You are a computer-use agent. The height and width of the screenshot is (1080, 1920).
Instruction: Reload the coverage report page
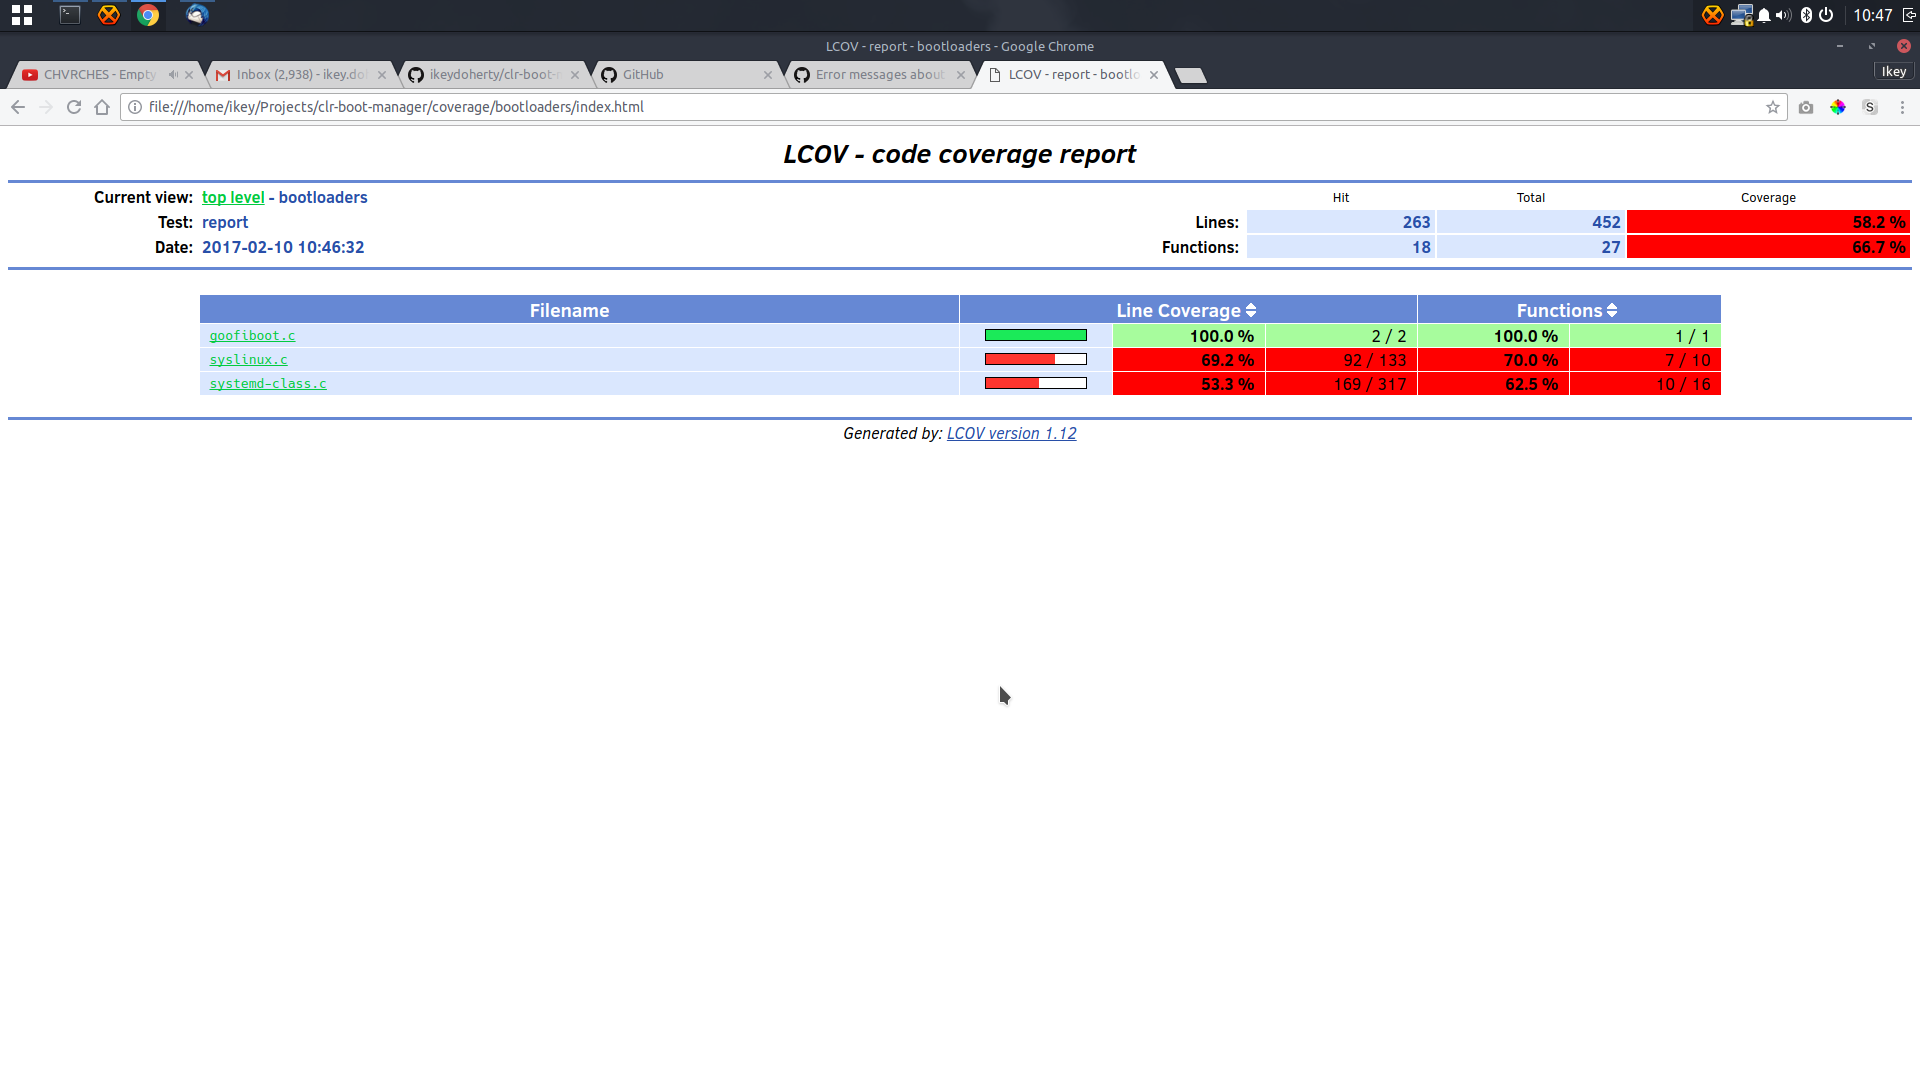click(x=74, y=107)
